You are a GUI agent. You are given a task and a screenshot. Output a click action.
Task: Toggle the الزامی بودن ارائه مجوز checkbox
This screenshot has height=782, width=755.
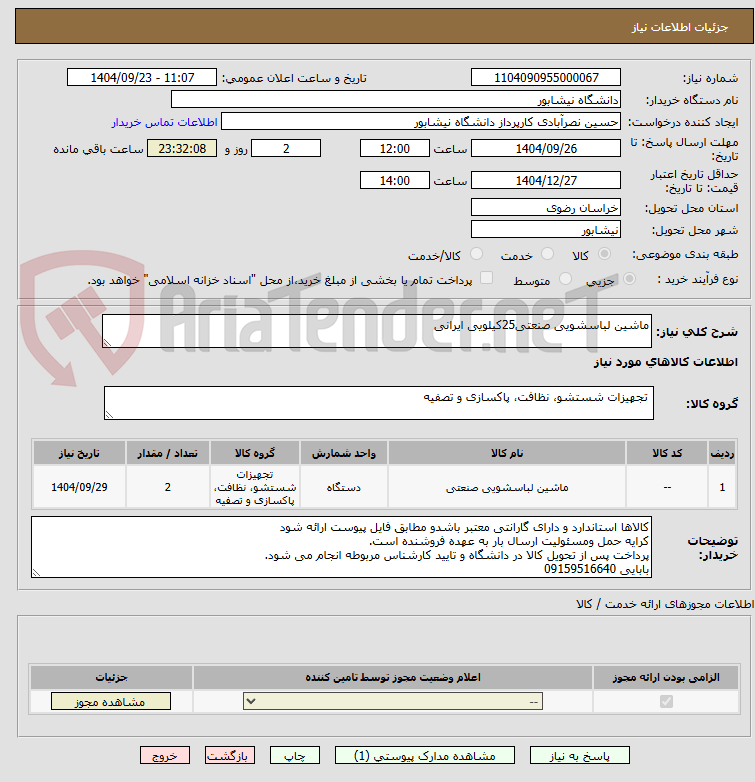[x=666, y=701]
